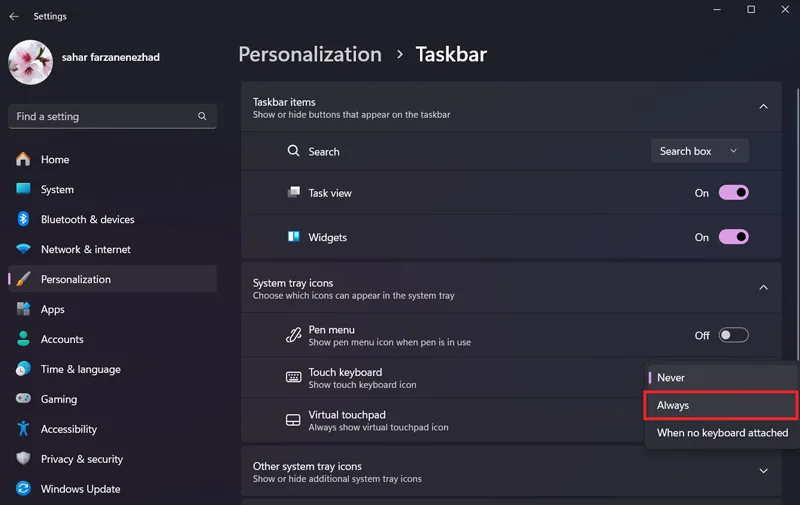The height and width of the screenshot is (505, 800).
Task: Choose Always for touch keyboard
Action: [x=721, y=405]
